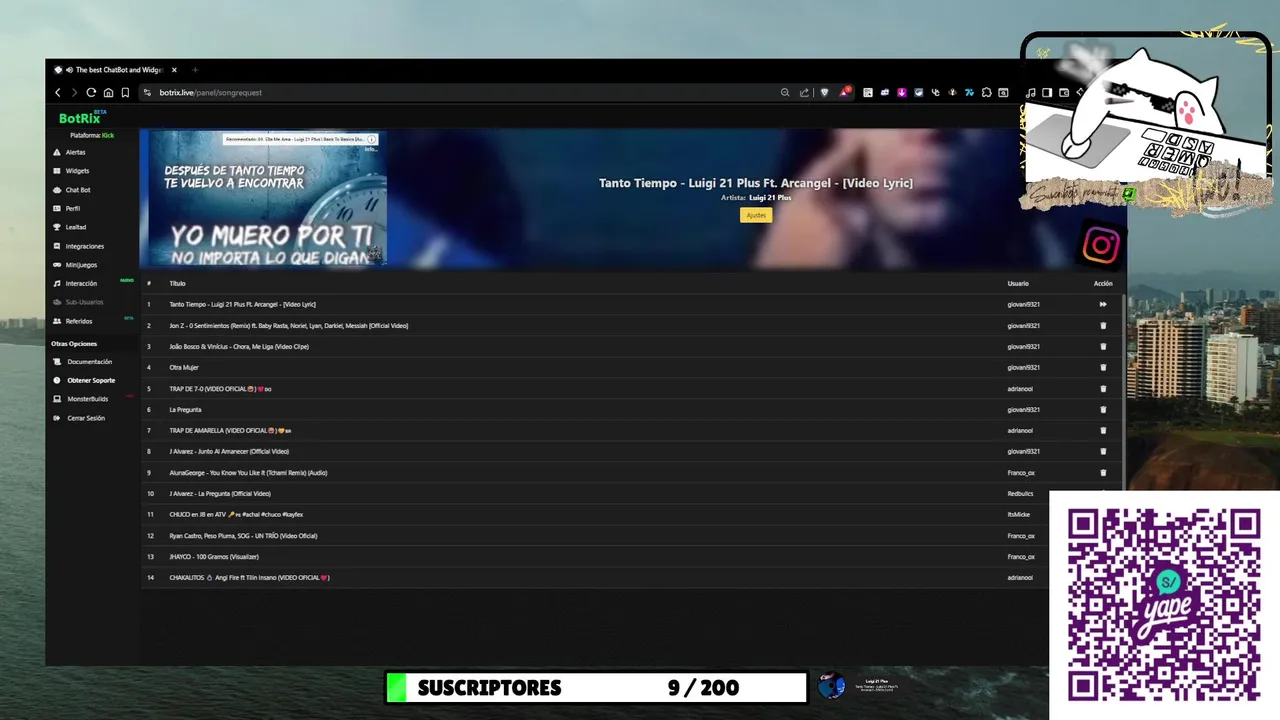
Task: Open the Perfil page
Action: [72, 208]
